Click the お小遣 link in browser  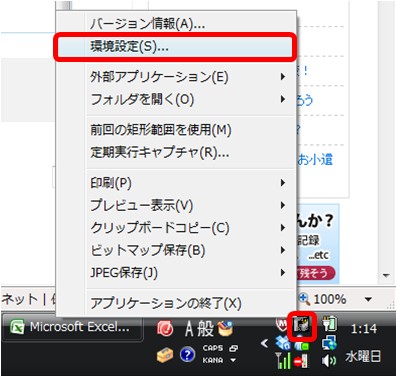point(315,160)
